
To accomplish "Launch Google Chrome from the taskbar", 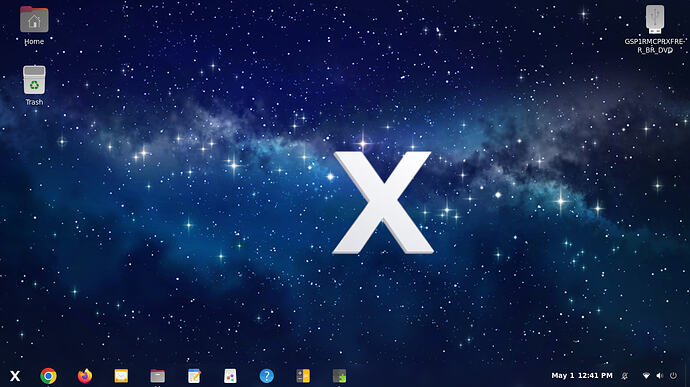I will (x=48, y=376).
